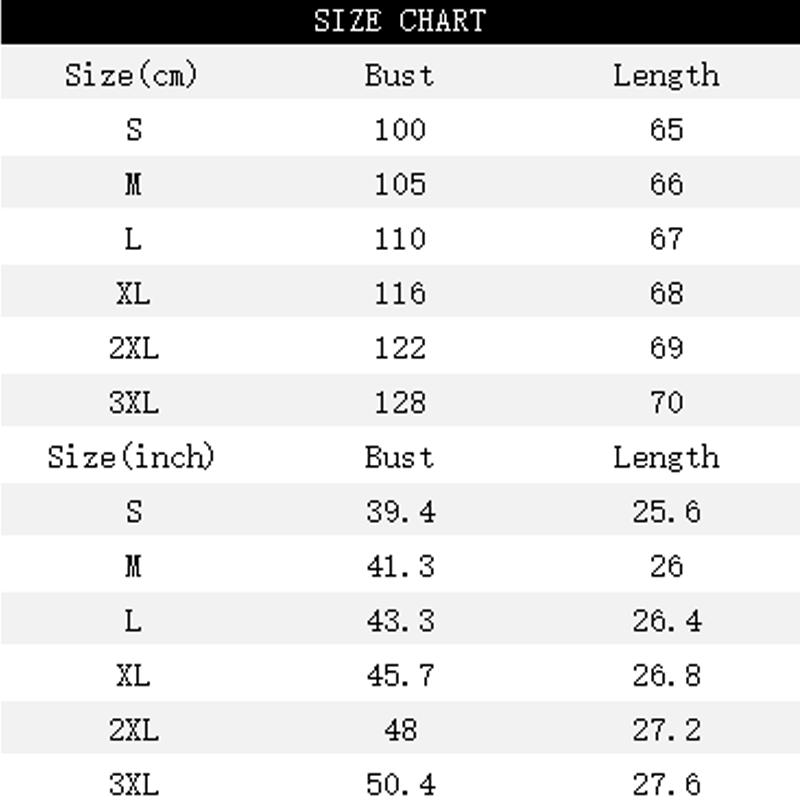The width and height of the screenshot is (800, 800).
Task: Select the Size(cm) column header
Action: [x=132, y=75]
